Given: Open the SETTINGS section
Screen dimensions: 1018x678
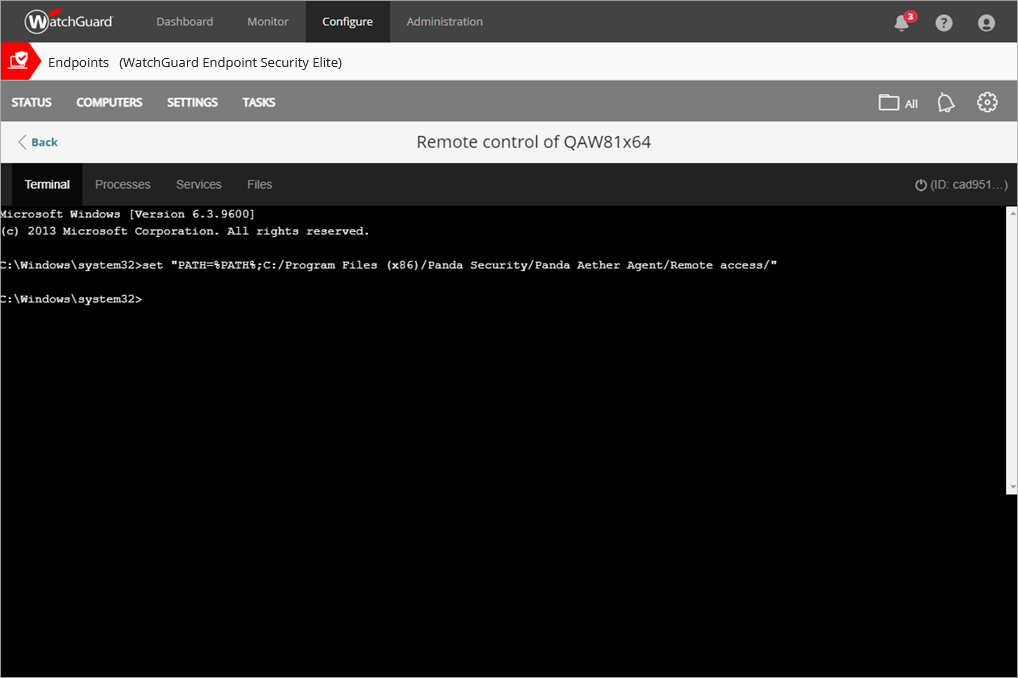Looking at the screenshot, I should point(192,102).
